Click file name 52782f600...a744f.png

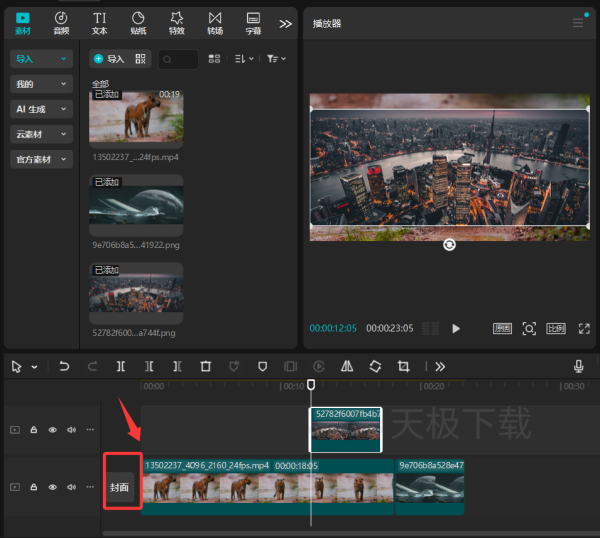pyautogui.click(x=134, y=333)
